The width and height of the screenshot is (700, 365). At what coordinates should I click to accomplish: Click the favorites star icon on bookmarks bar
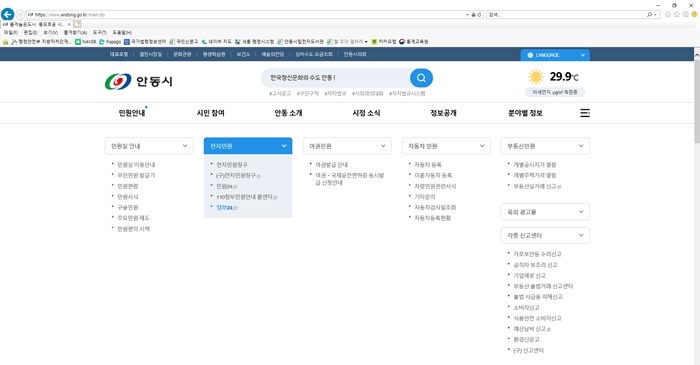pos(5,42)
